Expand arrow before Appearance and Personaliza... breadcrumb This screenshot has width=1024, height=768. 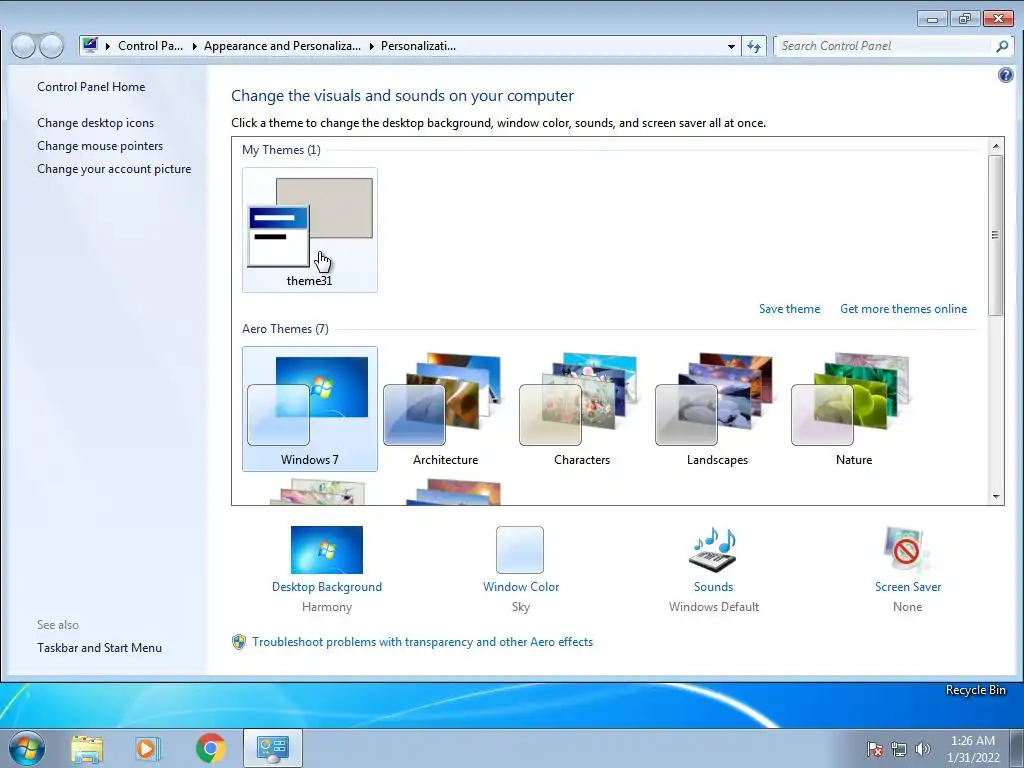pos(194,46)
